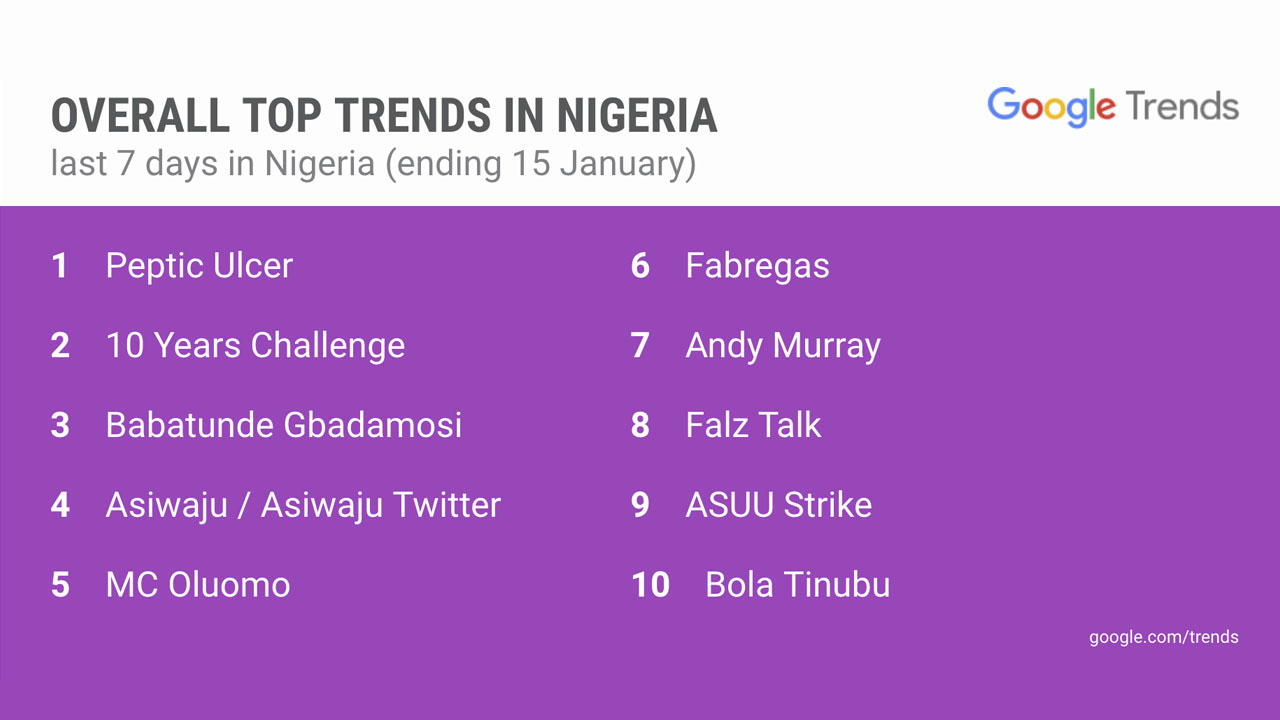
Task: Select the Andy Murray trend
Action: 783,346
